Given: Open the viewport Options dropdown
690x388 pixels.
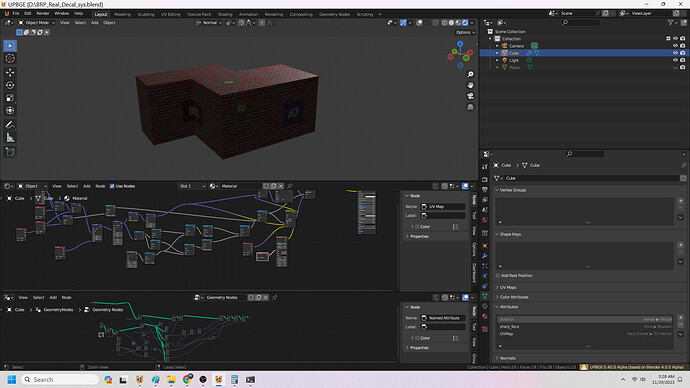Looking at the screenshot, I should (465, 32).
